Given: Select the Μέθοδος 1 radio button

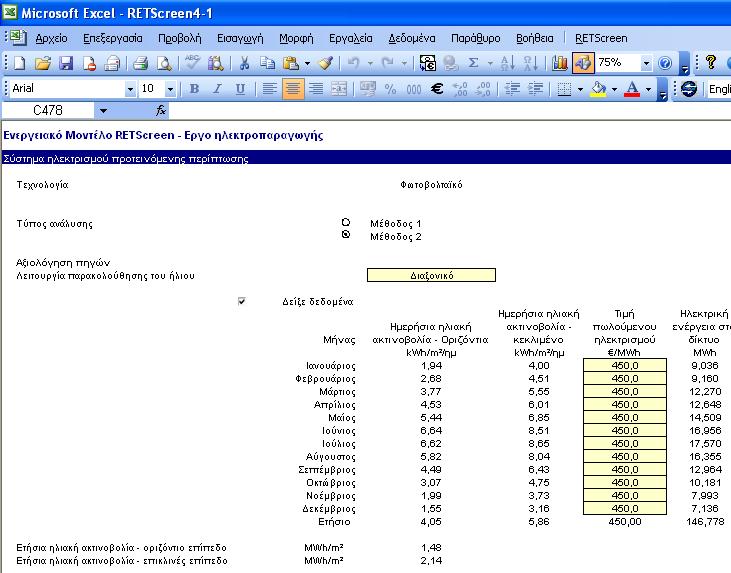Looking at the screenshot, I should coord(346,222).
